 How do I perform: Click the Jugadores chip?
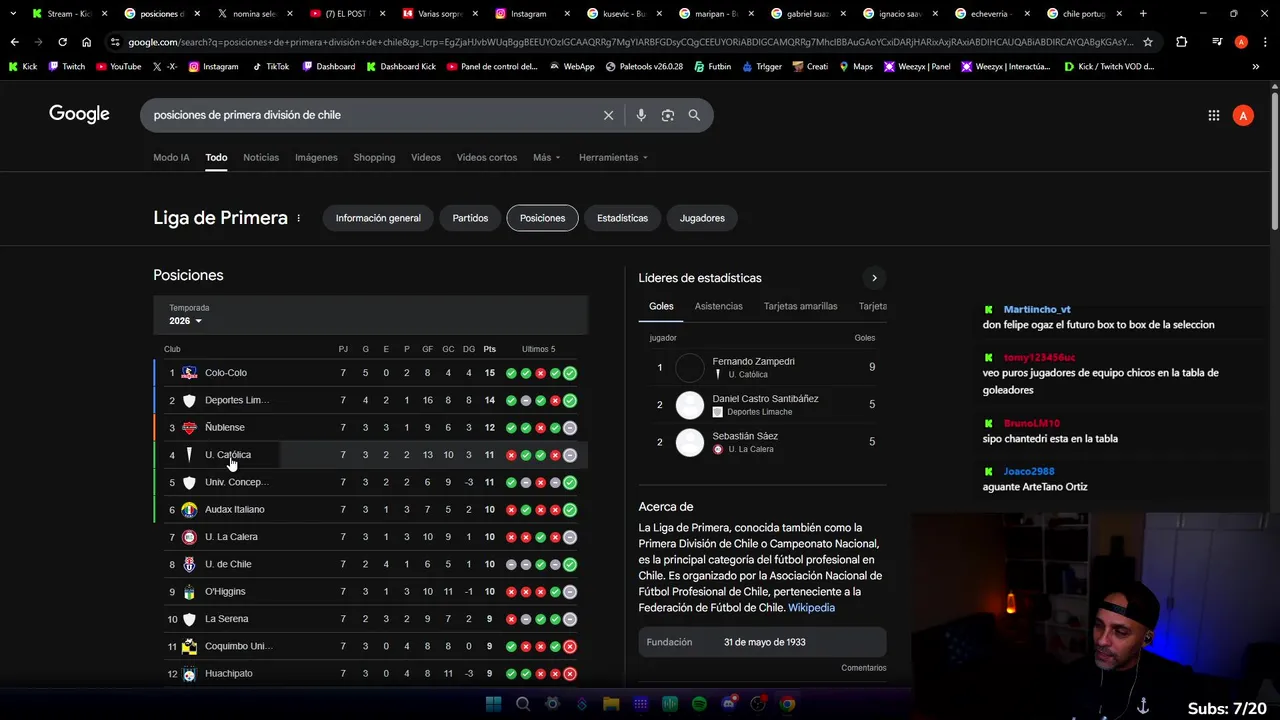(702, 218)
